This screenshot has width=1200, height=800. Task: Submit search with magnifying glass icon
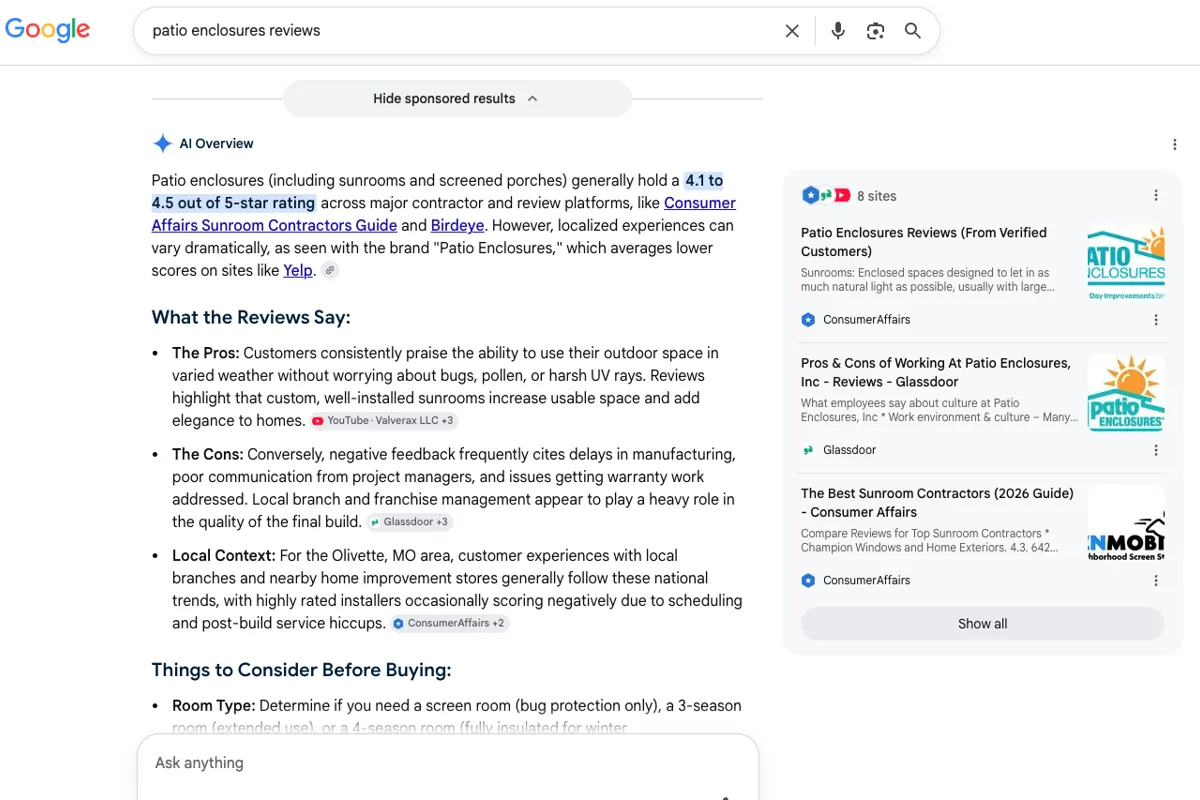pos(913,31)
